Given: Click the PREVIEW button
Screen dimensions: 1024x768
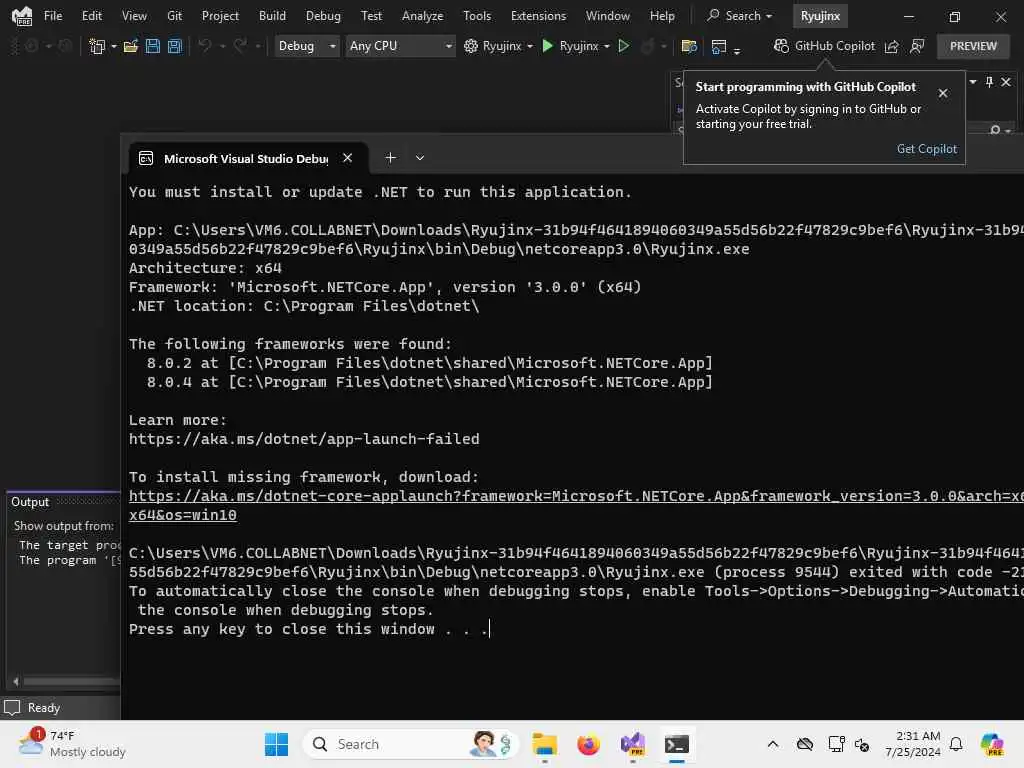Looking at the screenshot, I should click(x=973, y=46).
